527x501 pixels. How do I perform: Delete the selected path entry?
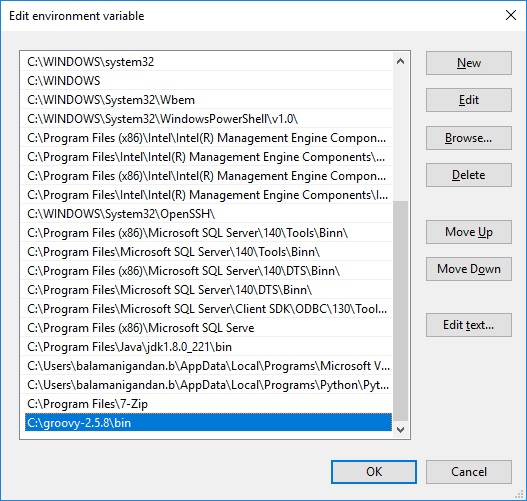[x=469, y=175]
